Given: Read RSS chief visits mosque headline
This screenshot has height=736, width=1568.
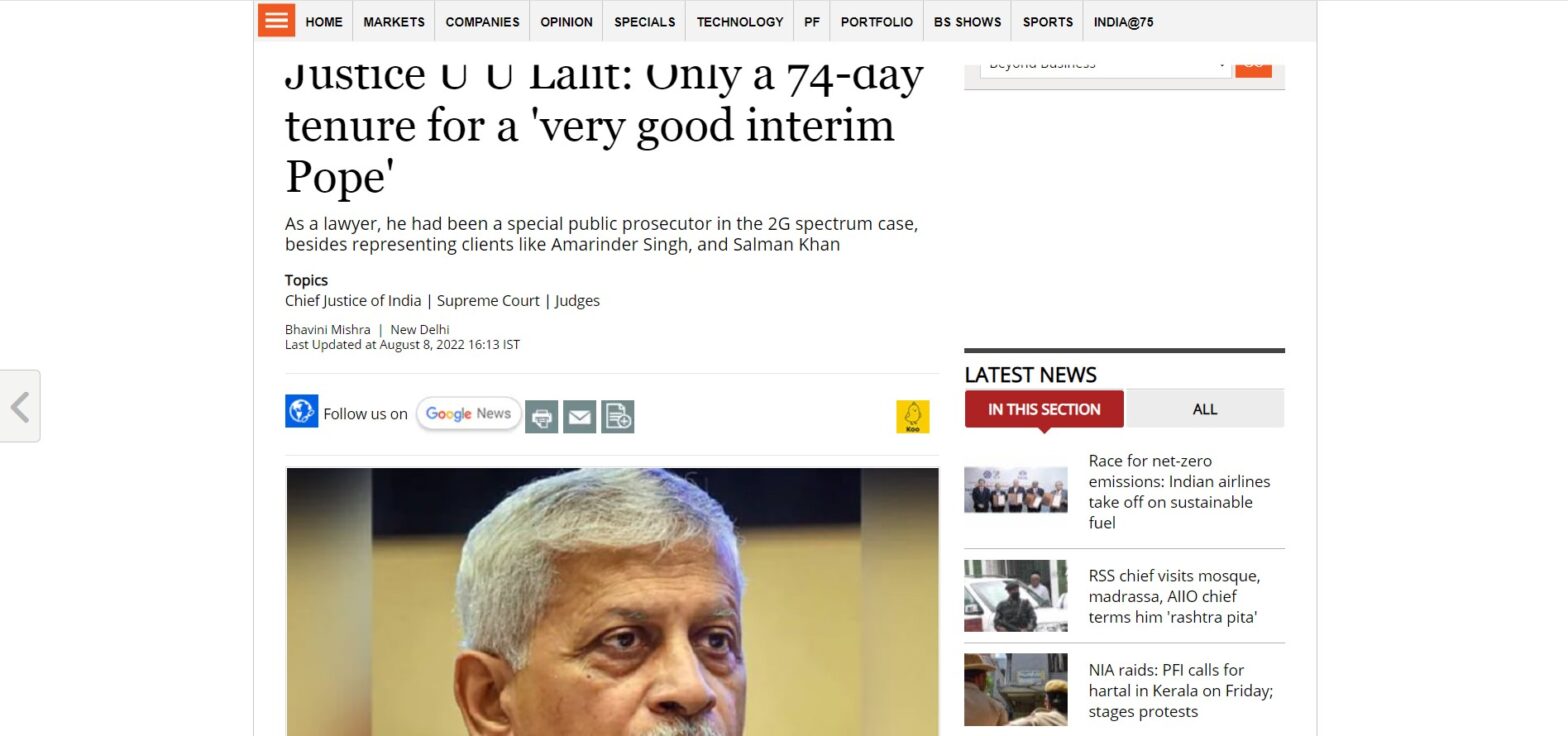Looking at the screenshot, I should pos(1174,596).
